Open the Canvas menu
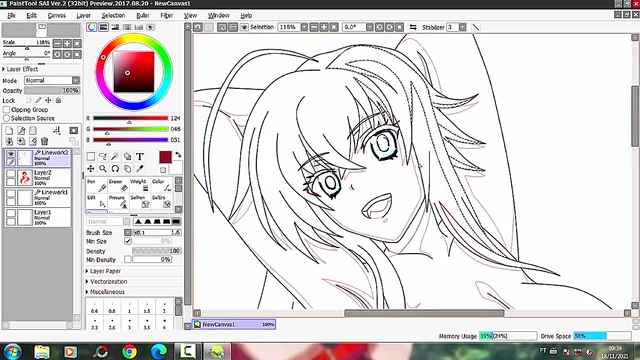640x360 pixels. point(57,16)
